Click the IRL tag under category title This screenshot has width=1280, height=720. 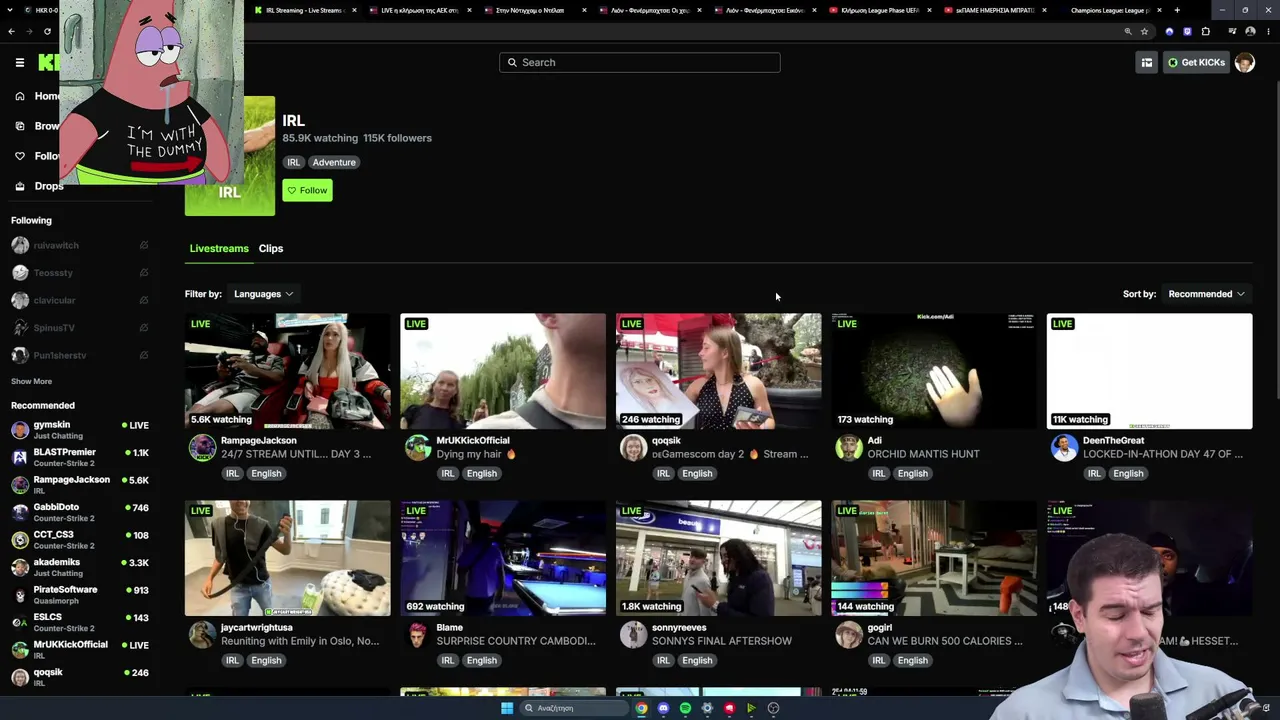[x=293, y=162]
